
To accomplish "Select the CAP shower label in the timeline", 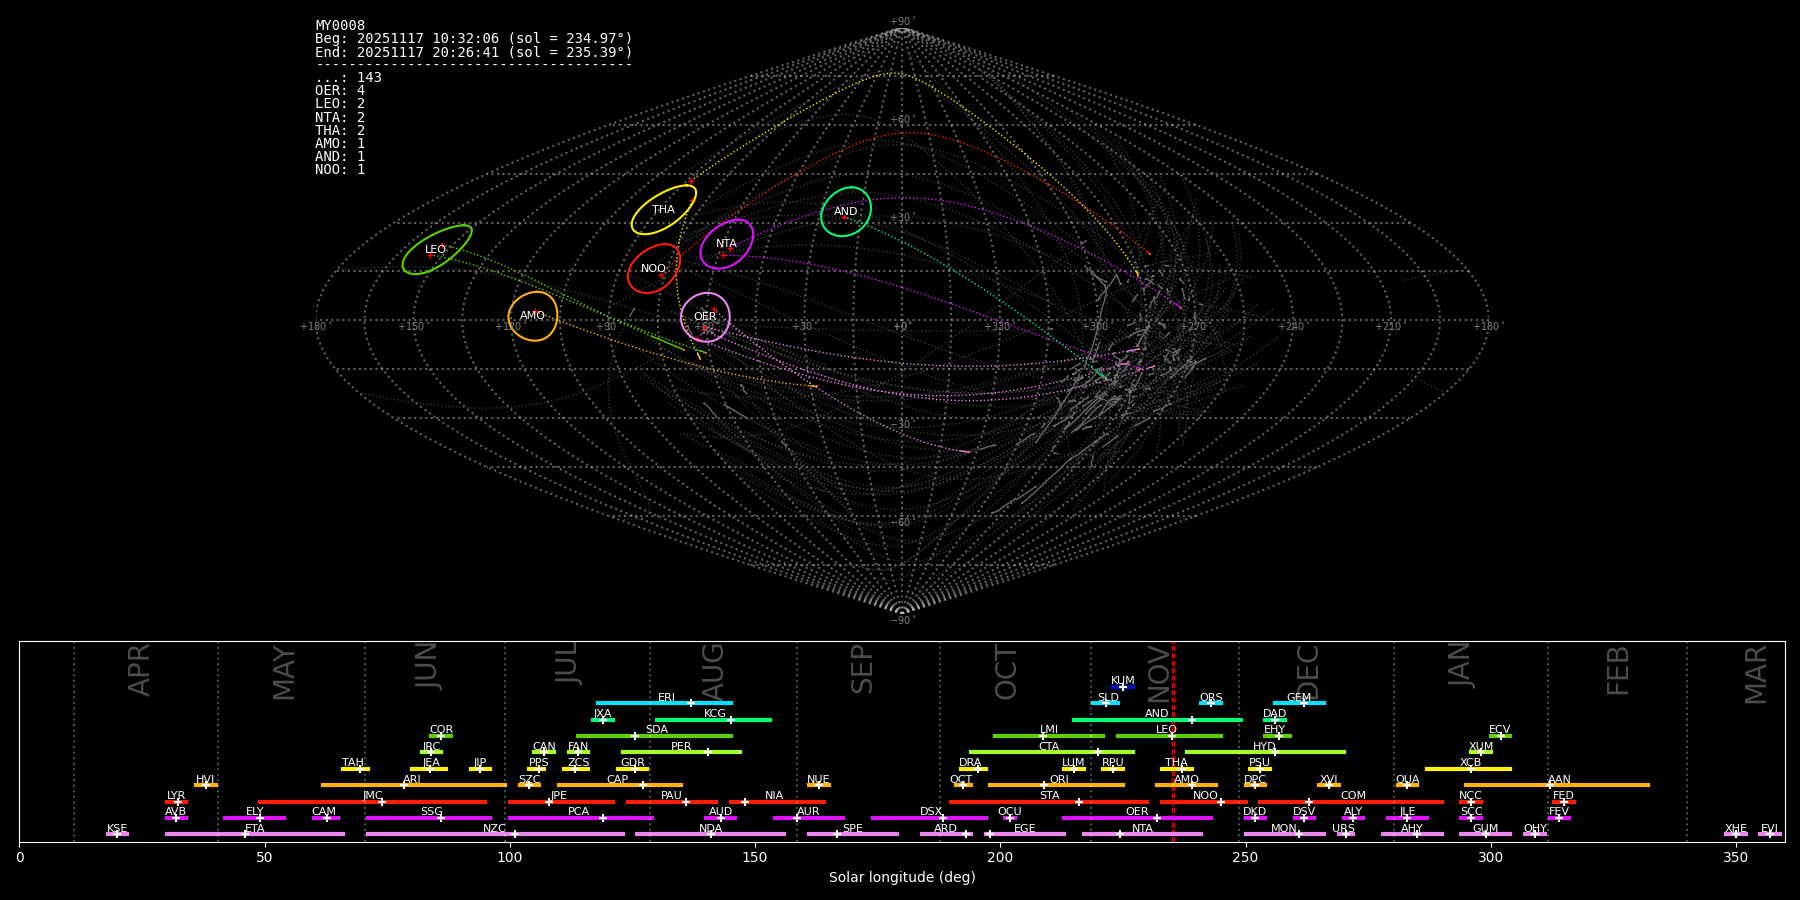I will [x=618, y=780].
